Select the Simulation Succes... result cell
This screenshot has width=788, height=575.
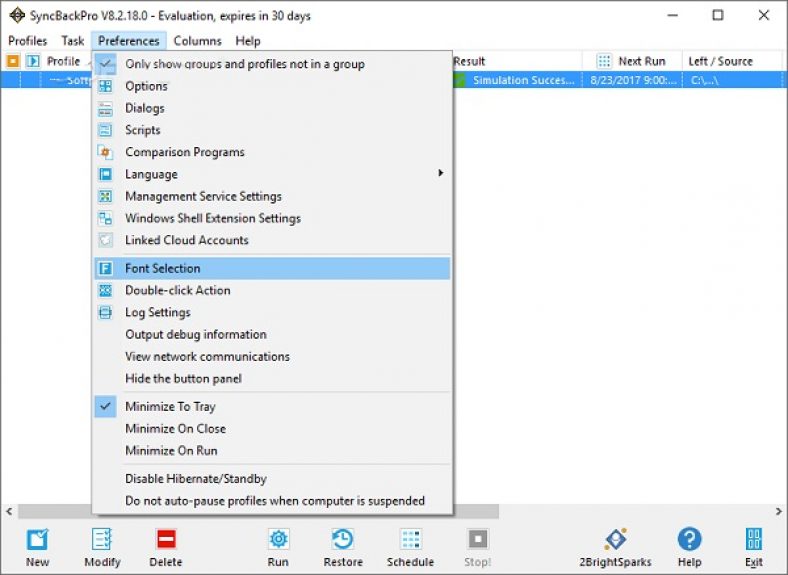(x=518, y=80)
